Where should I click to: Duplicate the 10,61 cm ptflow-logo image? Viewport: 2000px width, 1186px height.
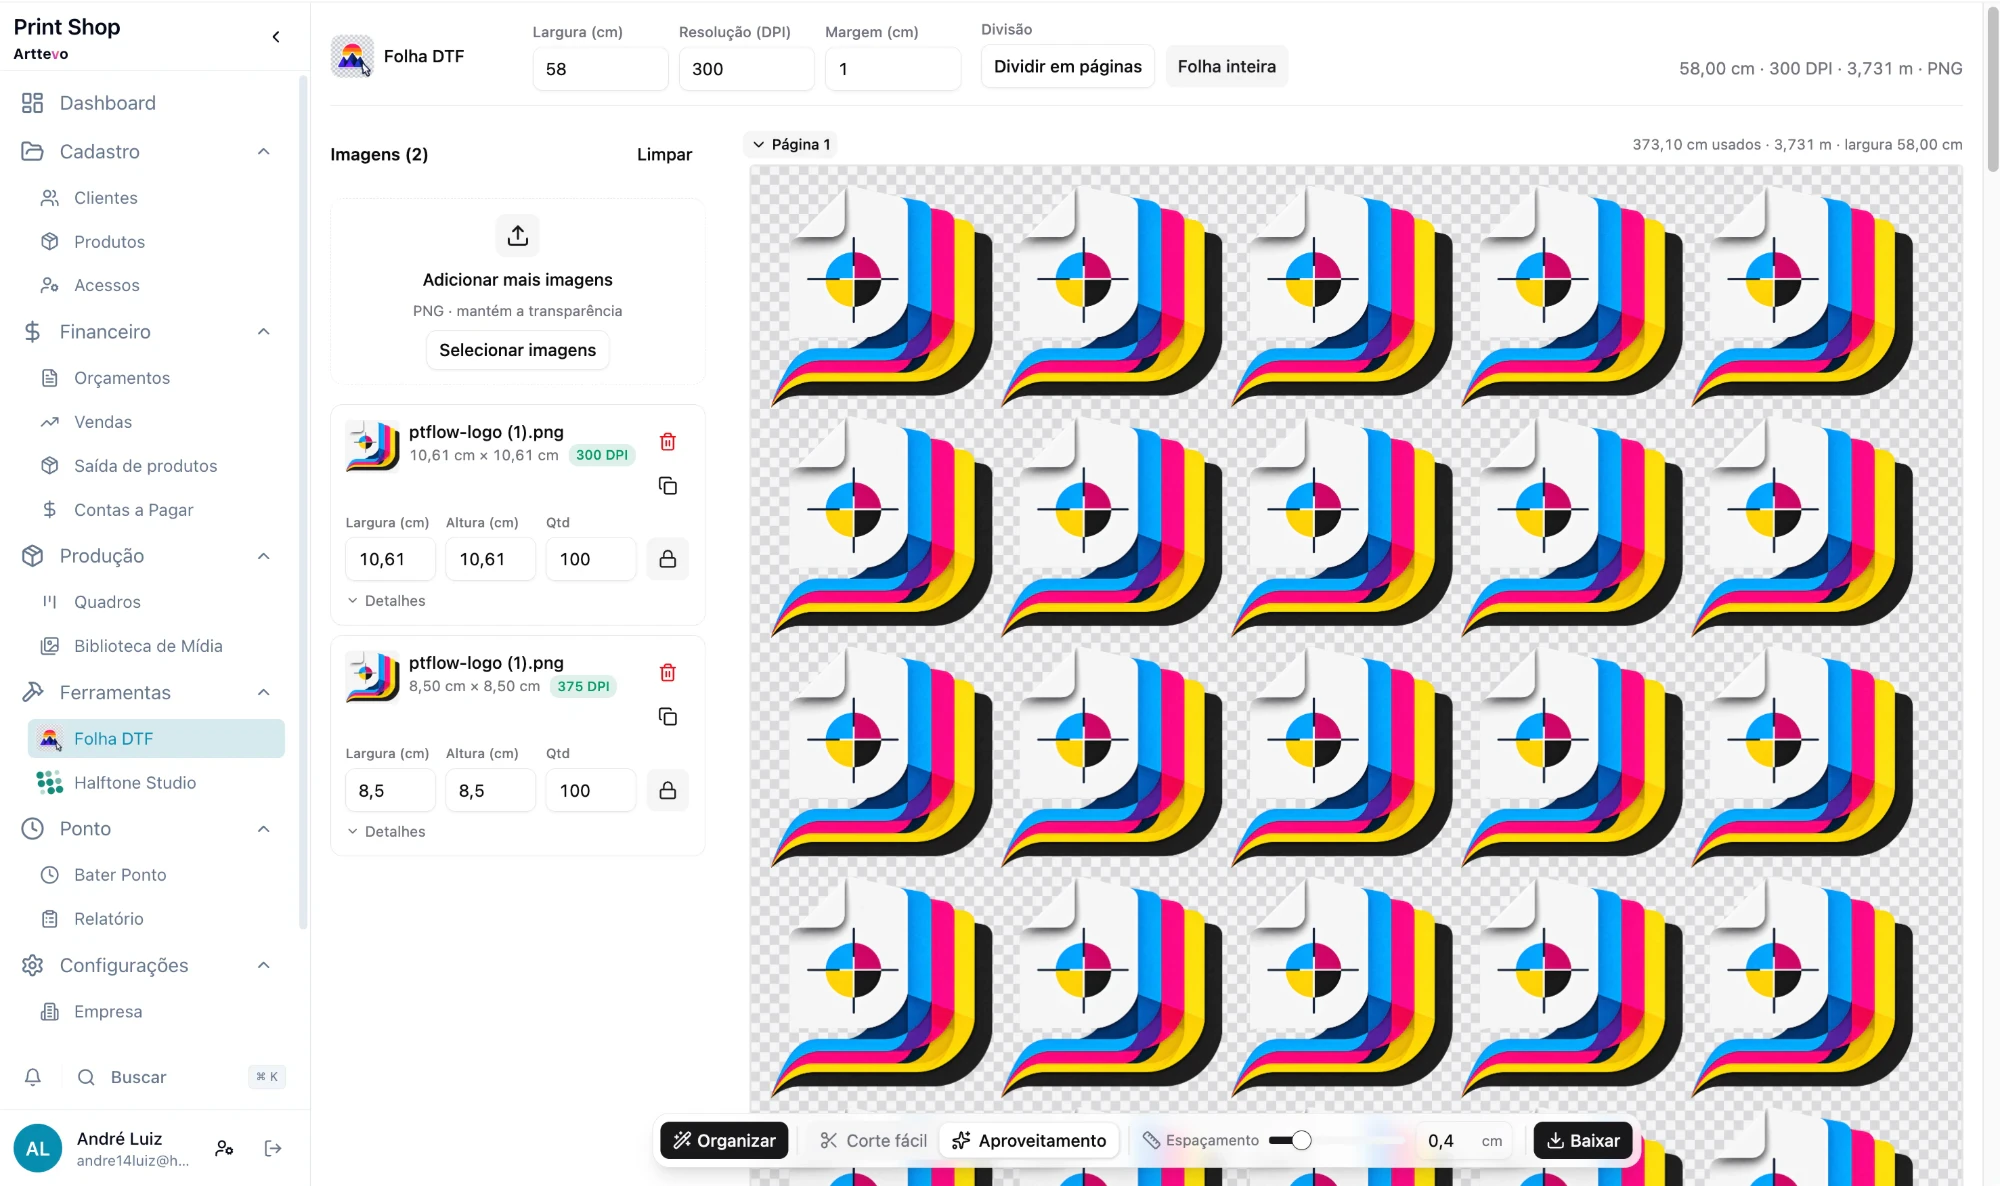[668, 486]
